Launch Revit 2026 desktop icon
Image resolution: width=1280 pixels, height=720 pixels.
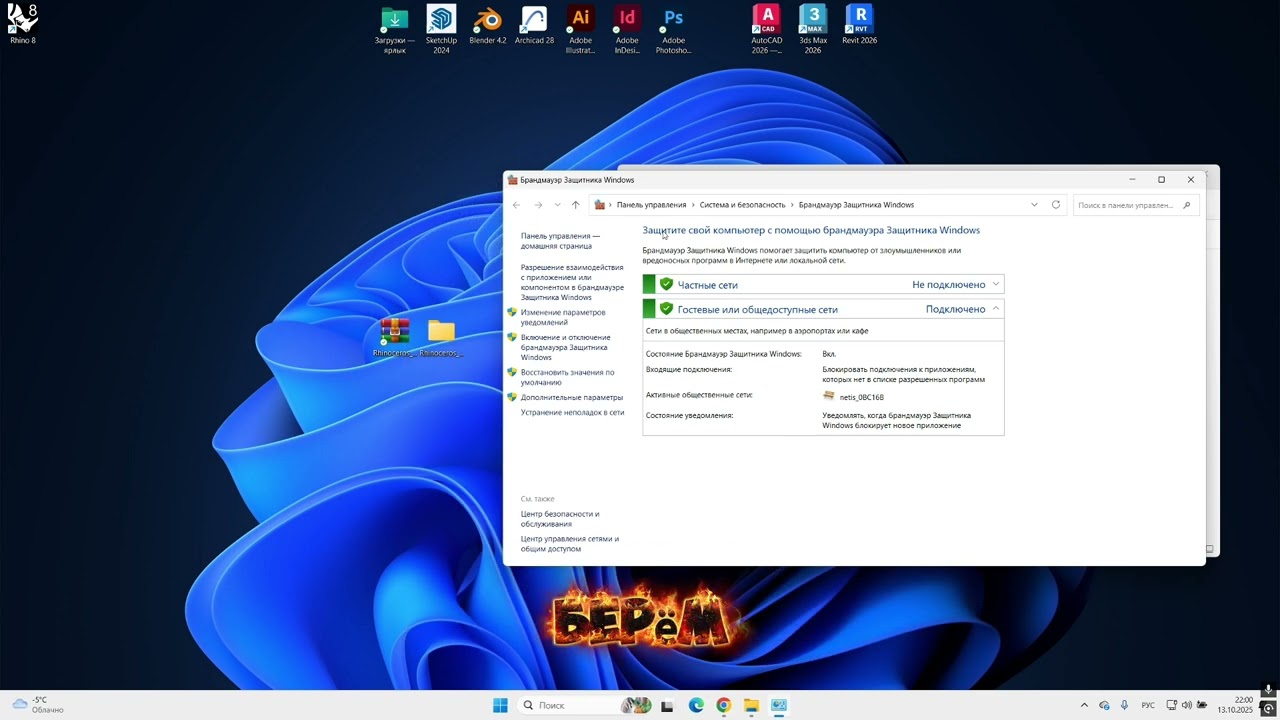coord(859,25)
